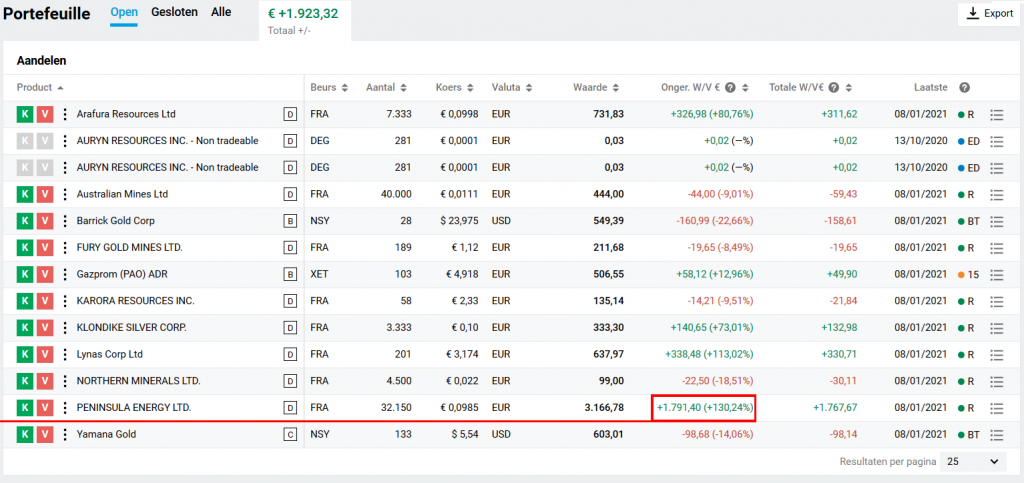Image resolution: width=1024 pixels, height=483 pixels.
Task: Open Lynas Corp Ltd product link
Action: point(110,355)
